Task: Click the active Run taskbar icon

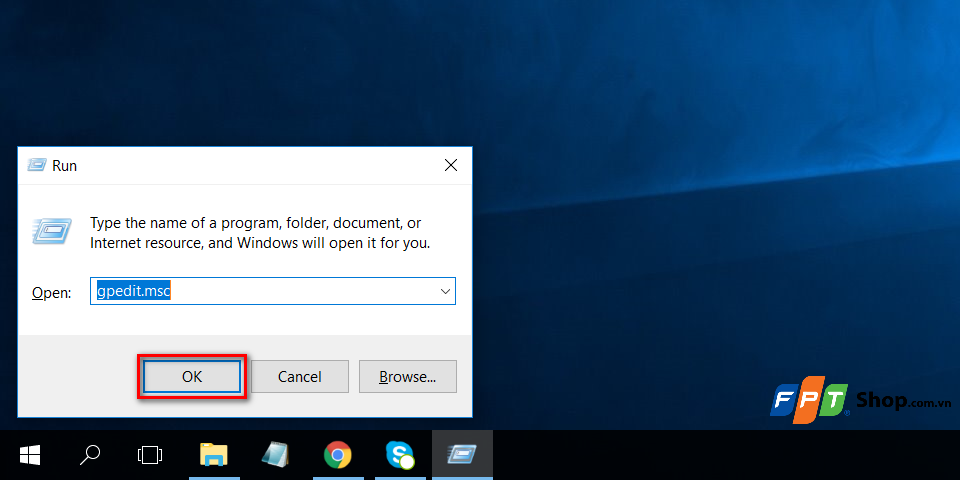Action: (462, 455)
